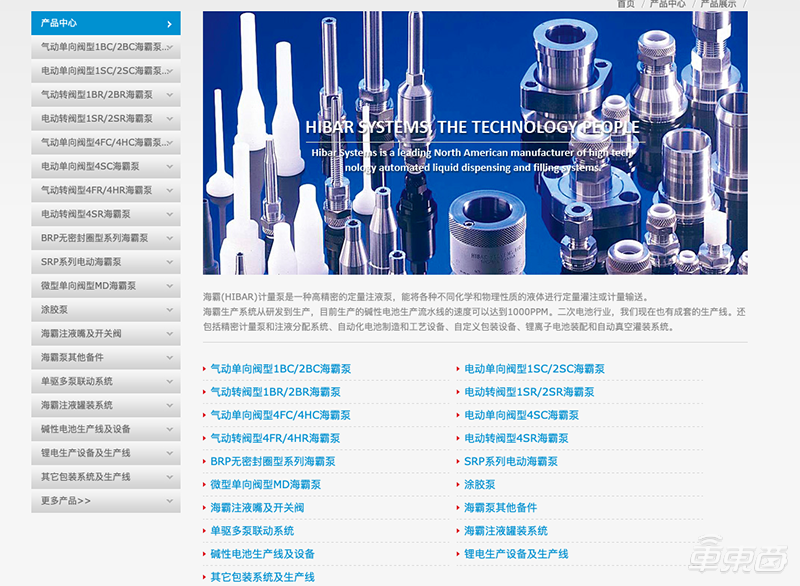Expand the 气动转阀型1BR/2BR海霸泵 sidebar chevron
The image size is (800, 586).
(x=170, y=95)
